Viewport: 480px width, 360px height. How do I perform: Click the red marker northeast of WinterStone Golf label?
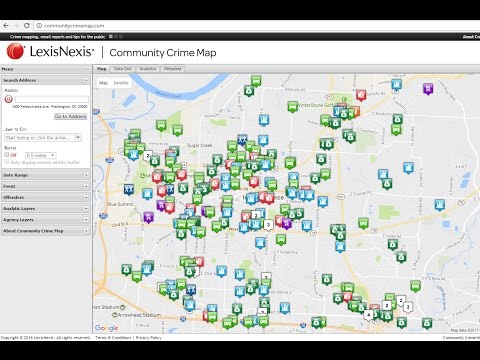click(x=361, y=95)
